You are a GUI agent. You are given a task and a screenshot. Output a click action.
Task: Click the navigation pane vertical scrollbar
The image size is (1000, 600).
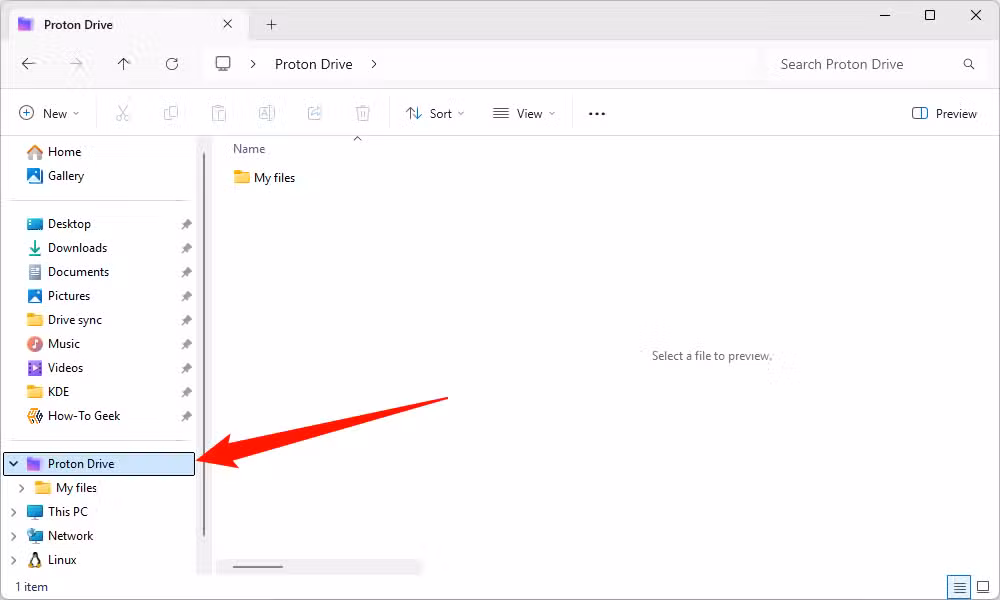(204, 344)
